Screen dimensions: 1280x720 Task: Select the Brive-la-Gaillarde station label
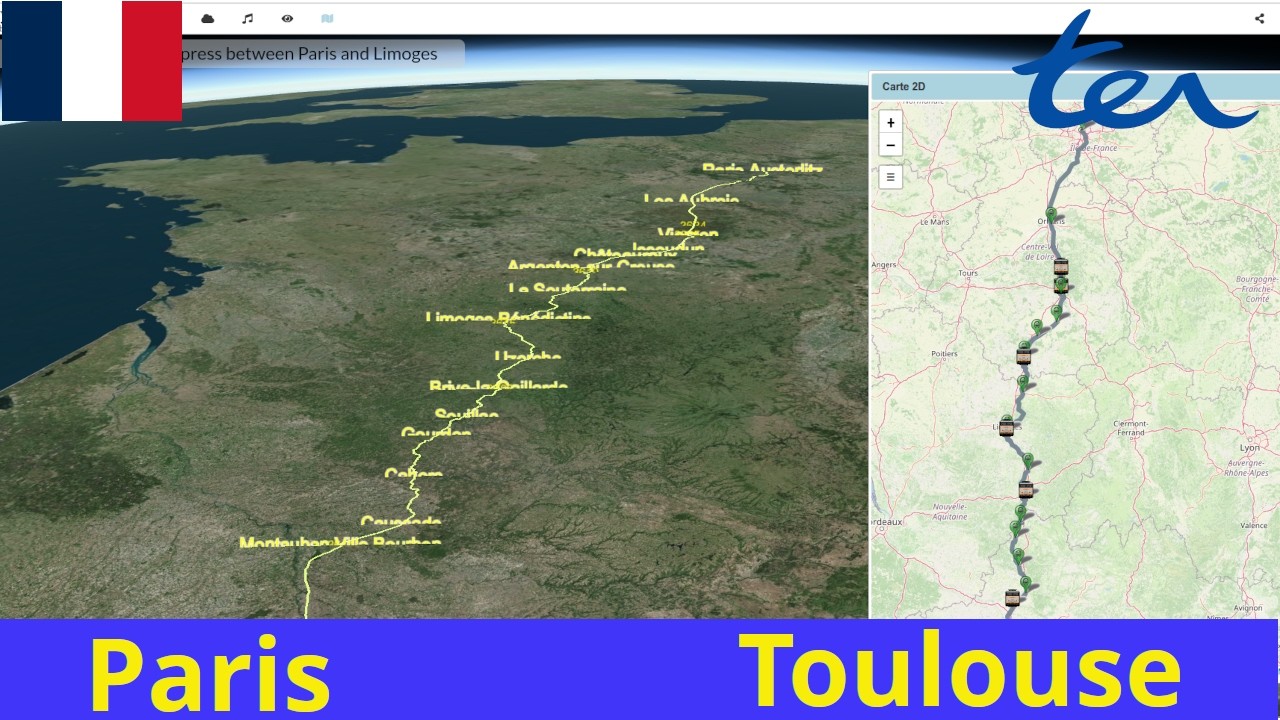pos(498,386)
